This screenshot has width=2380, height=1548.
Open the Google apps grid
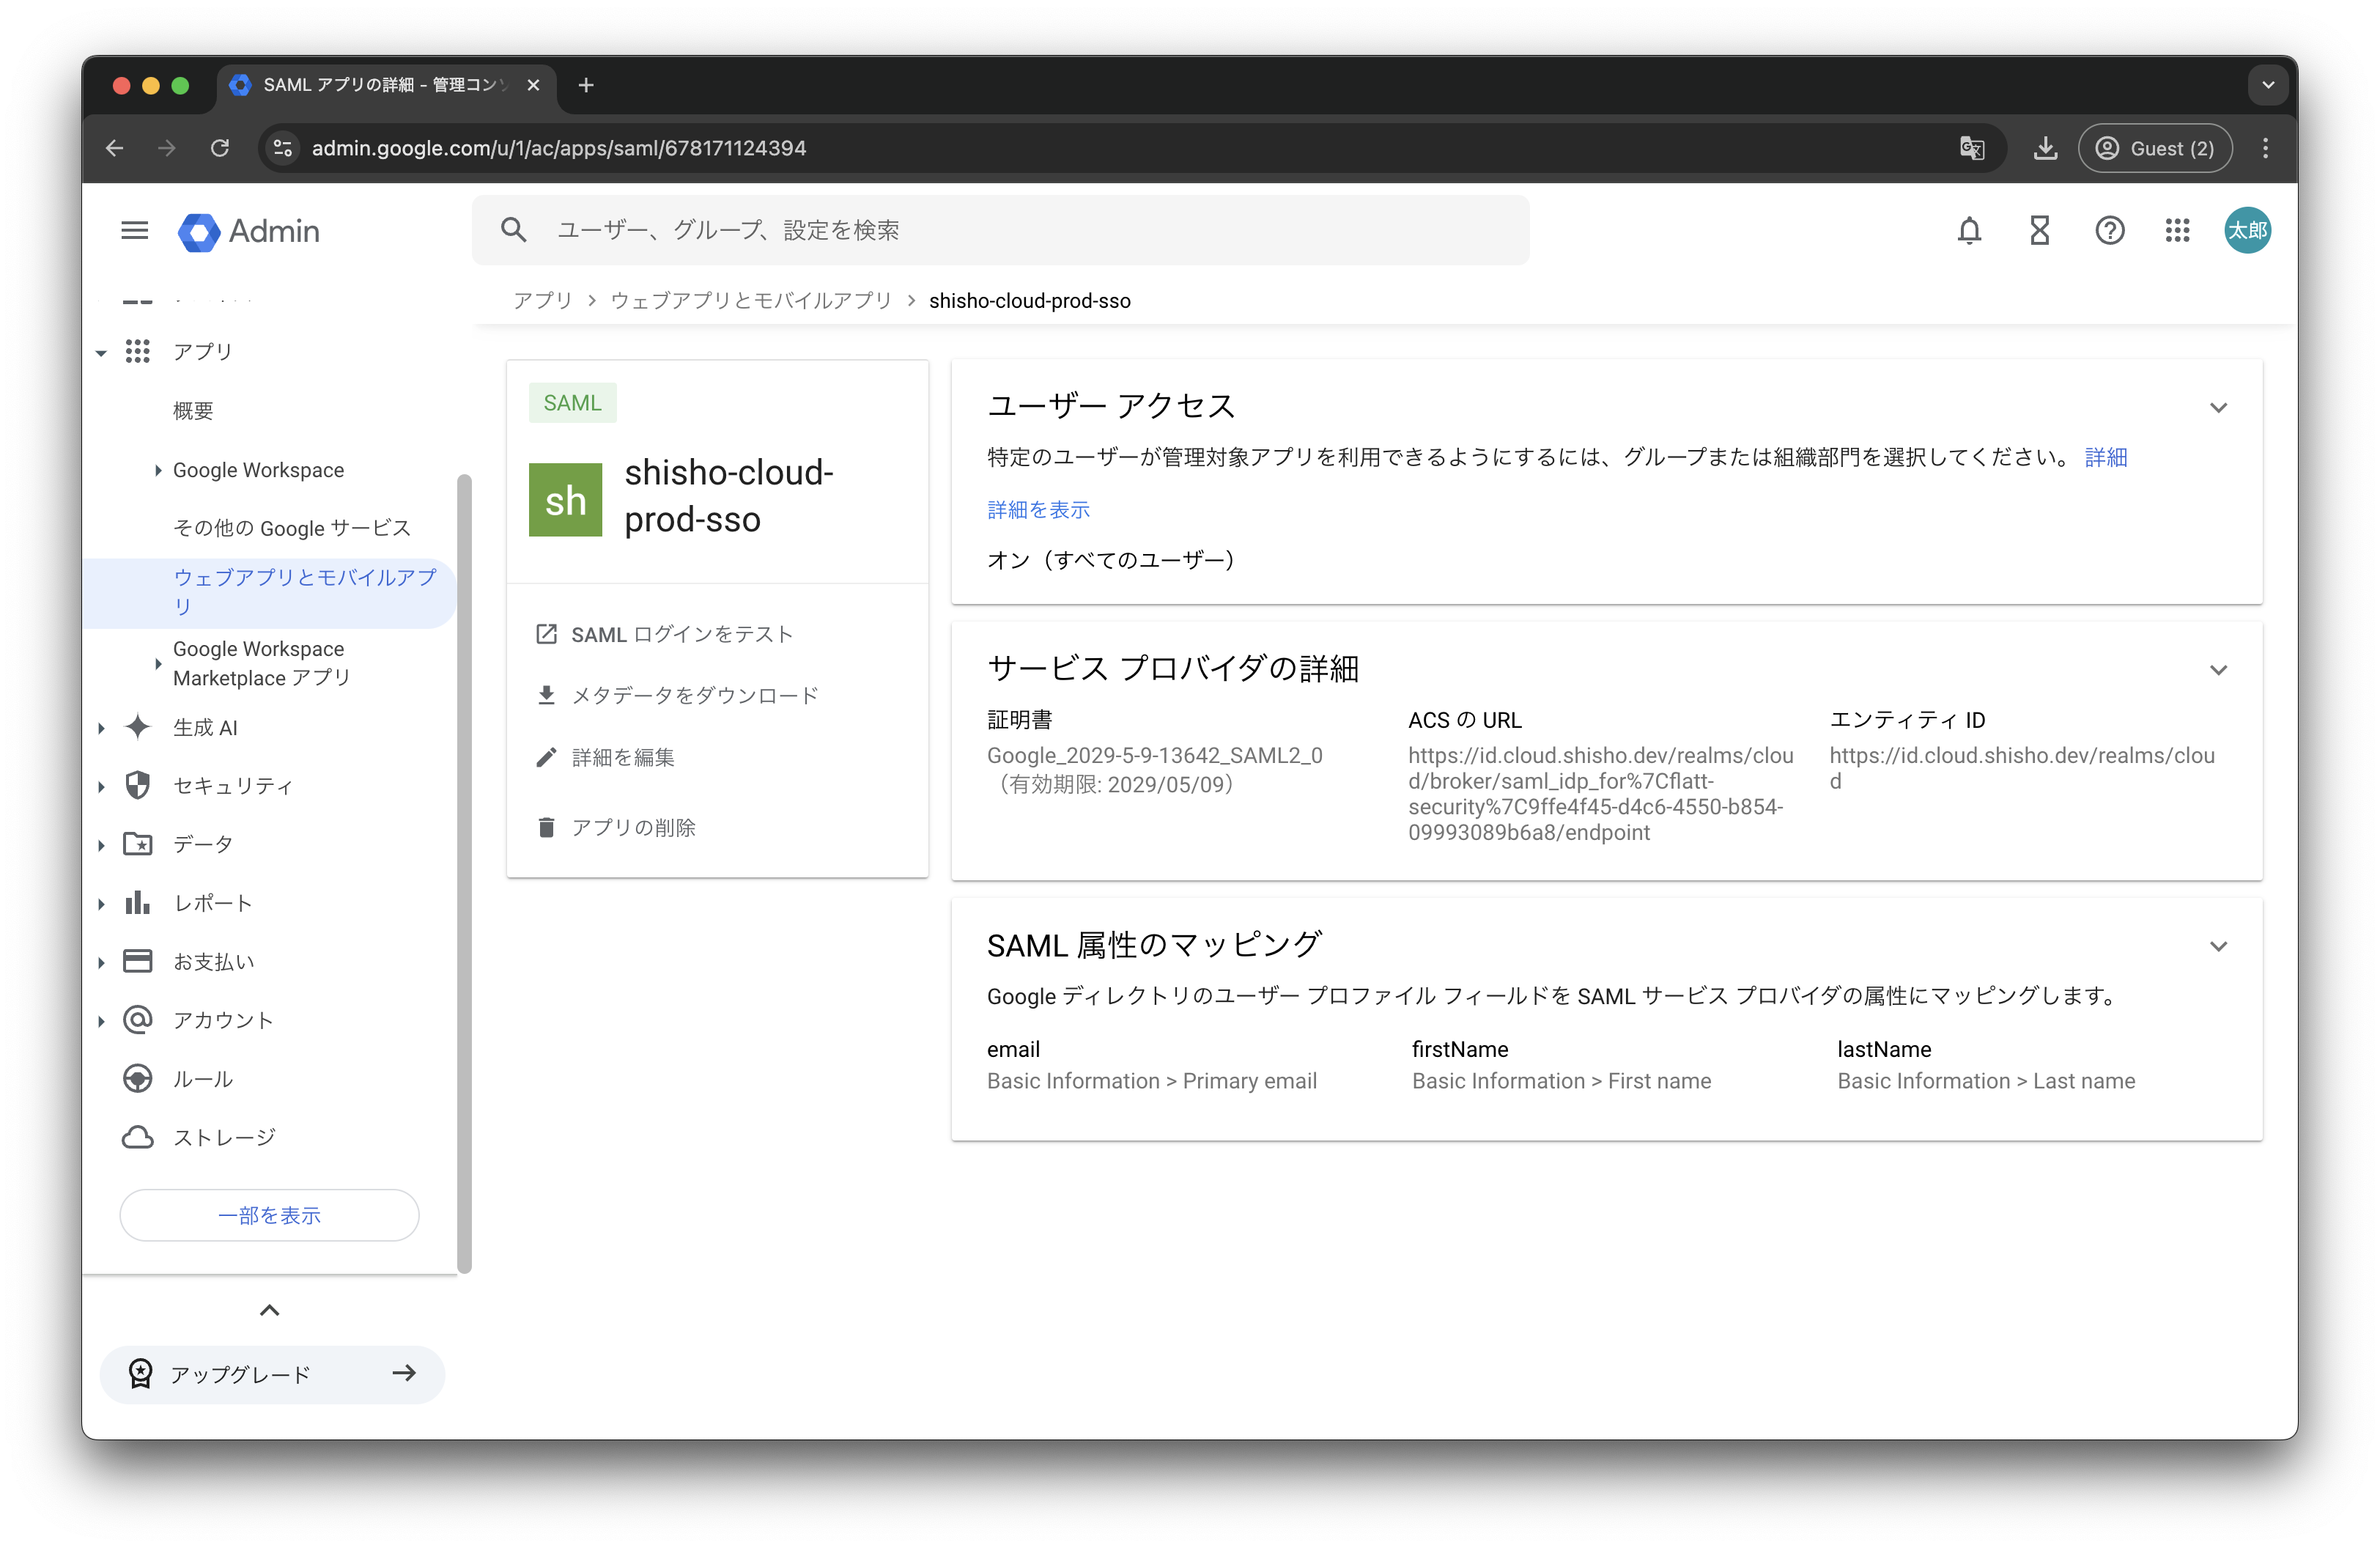point(2177,231)
